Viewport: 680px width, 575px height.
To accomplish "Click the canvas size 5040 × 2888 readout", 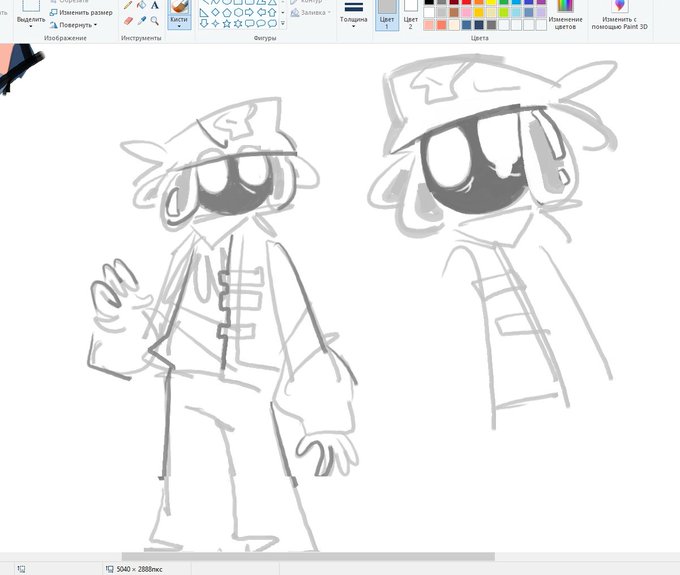I will (x=139, y=569).
